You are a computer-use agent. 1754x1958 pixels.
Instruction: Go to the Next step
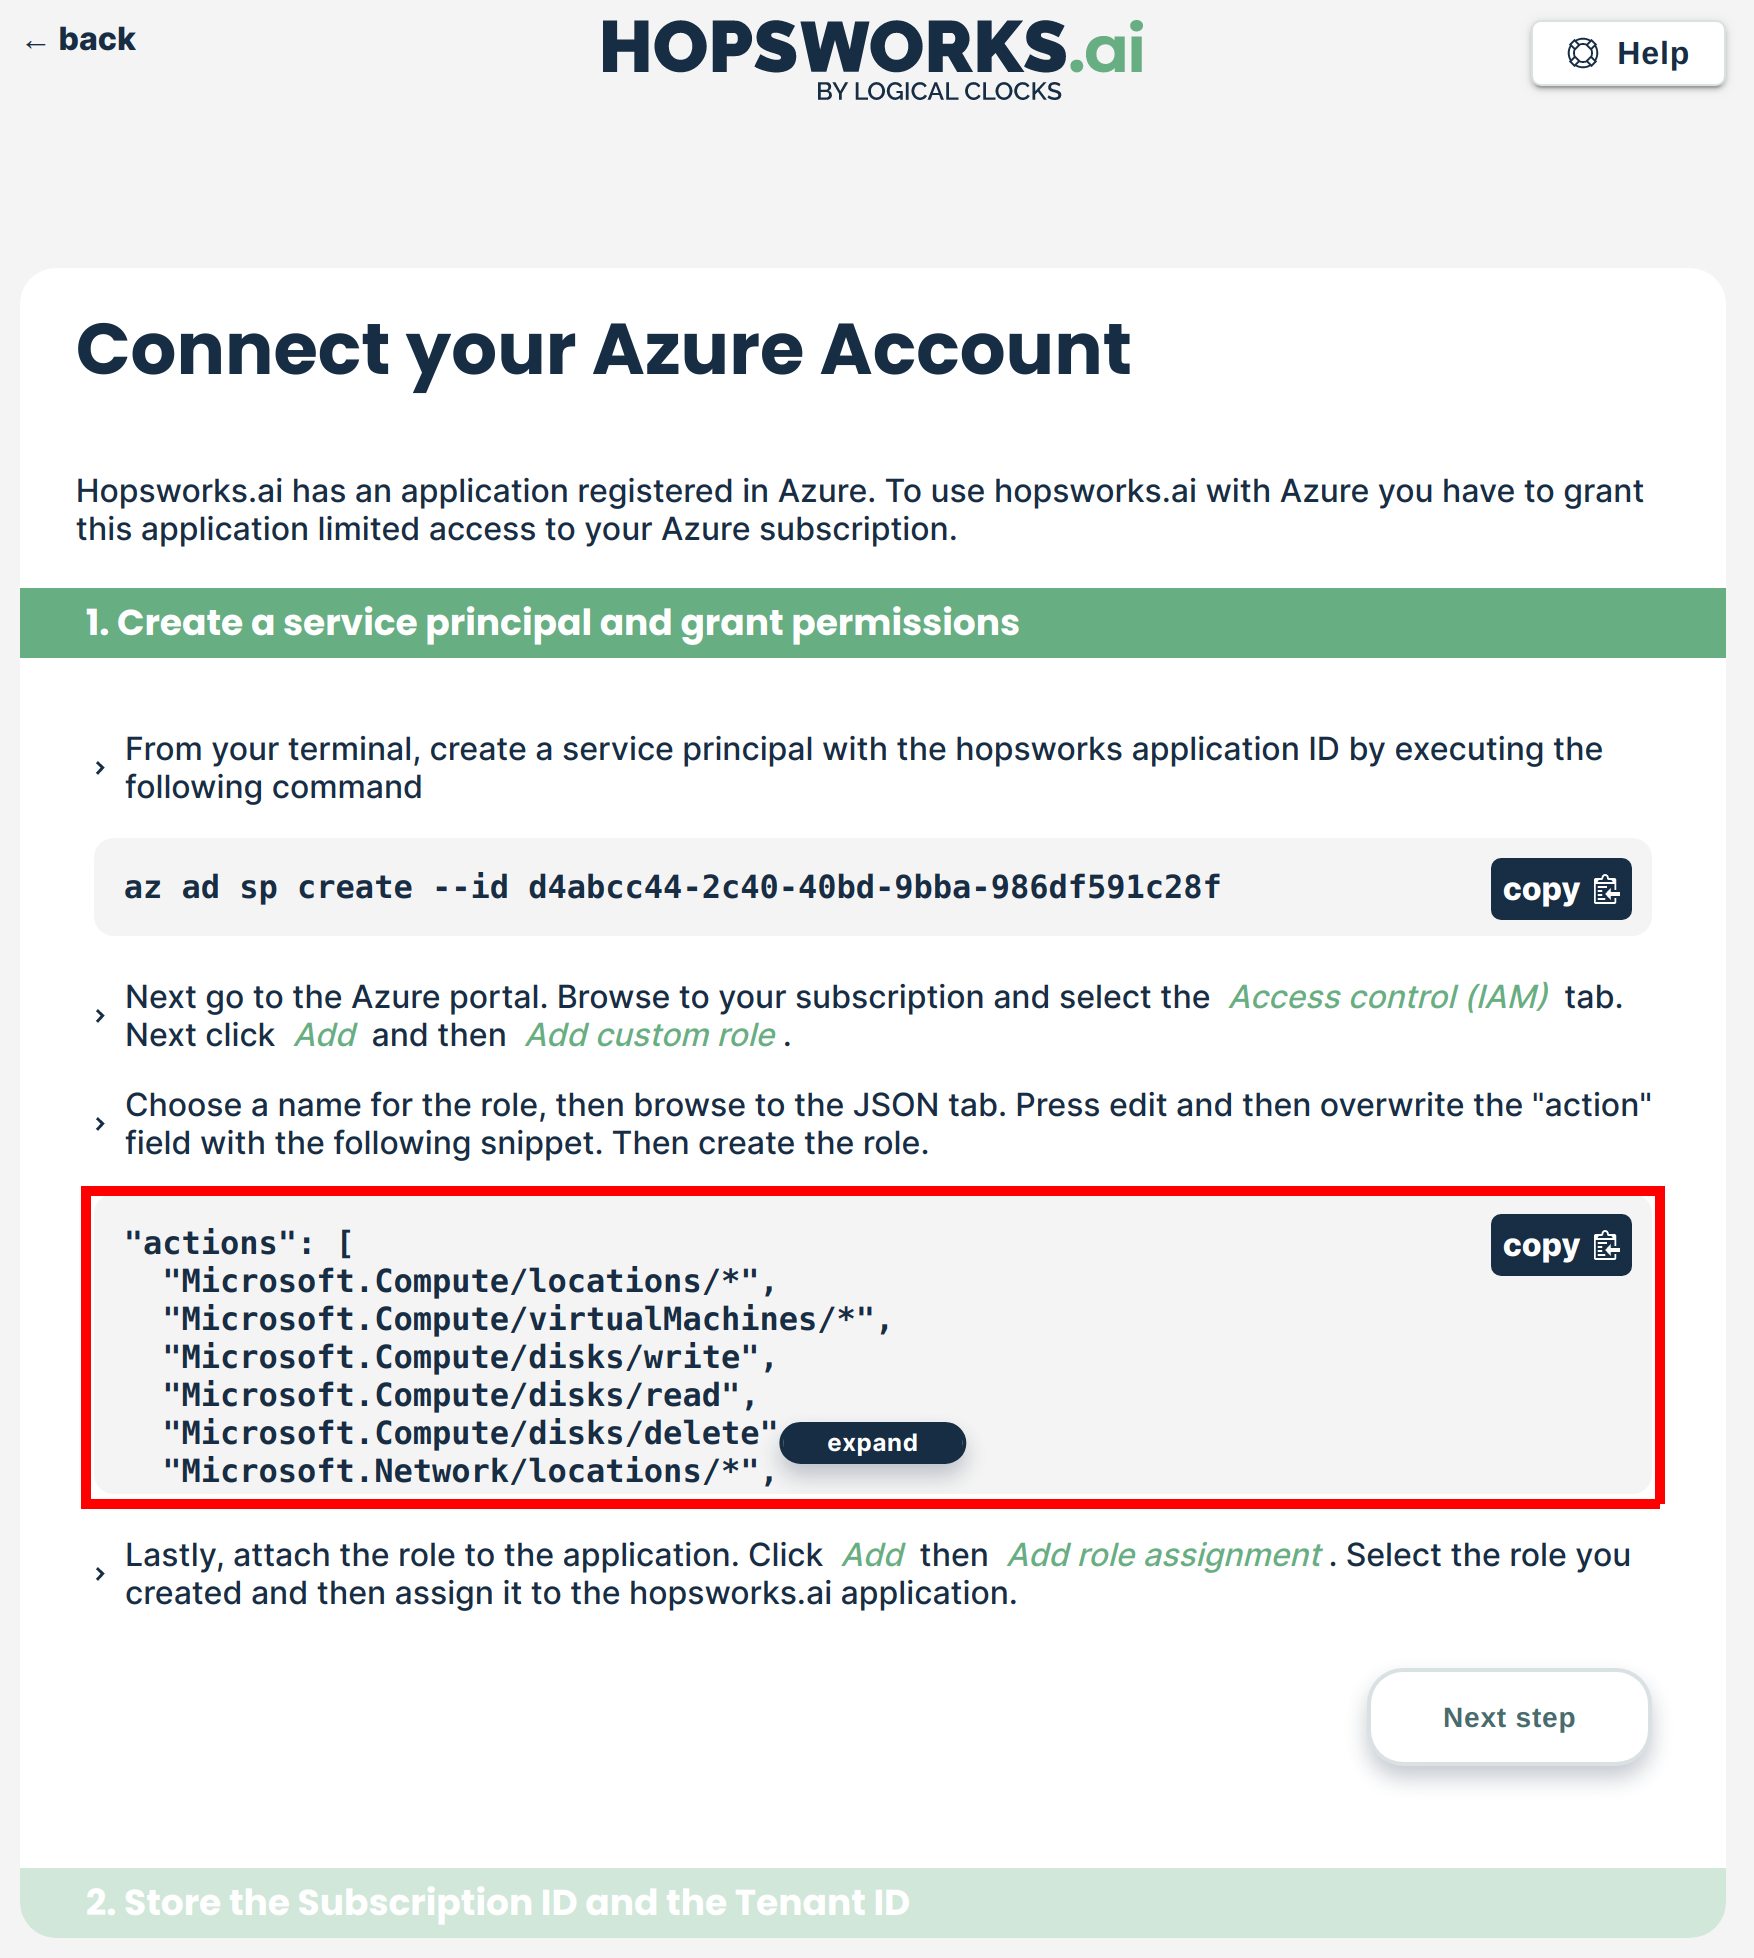click(1508, 1717)
